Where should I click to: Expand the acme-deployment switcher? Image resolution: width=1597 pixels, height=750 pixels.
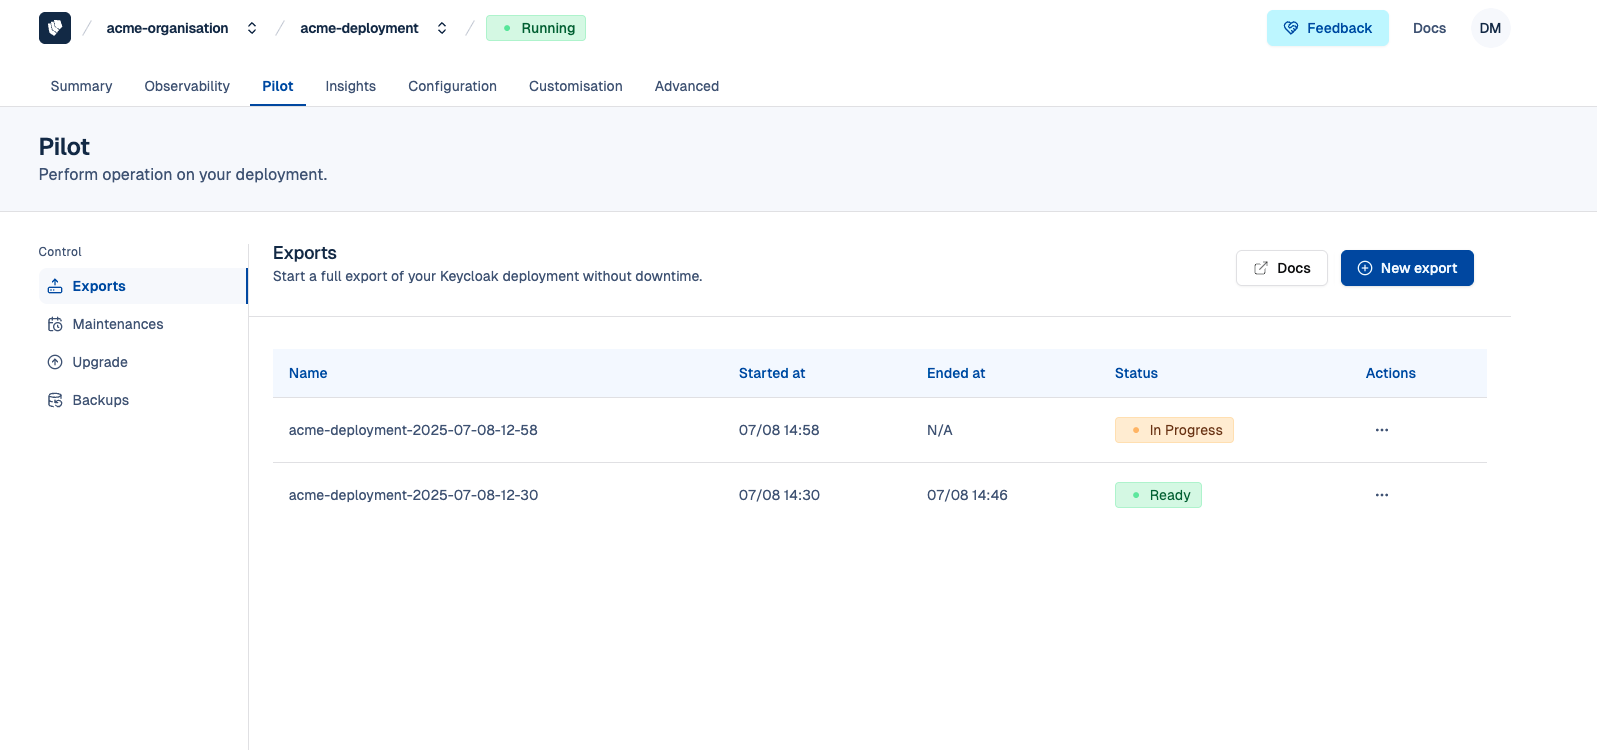(x=442, y=28)
